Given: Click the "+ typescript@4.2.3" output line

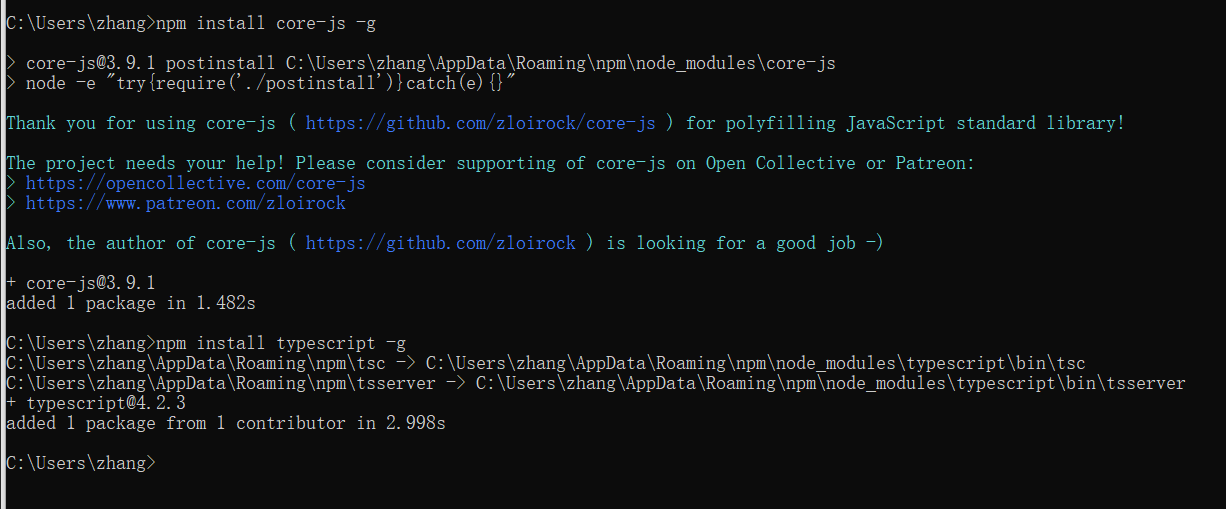Looking at the screenshot, I should click(96, 403).
